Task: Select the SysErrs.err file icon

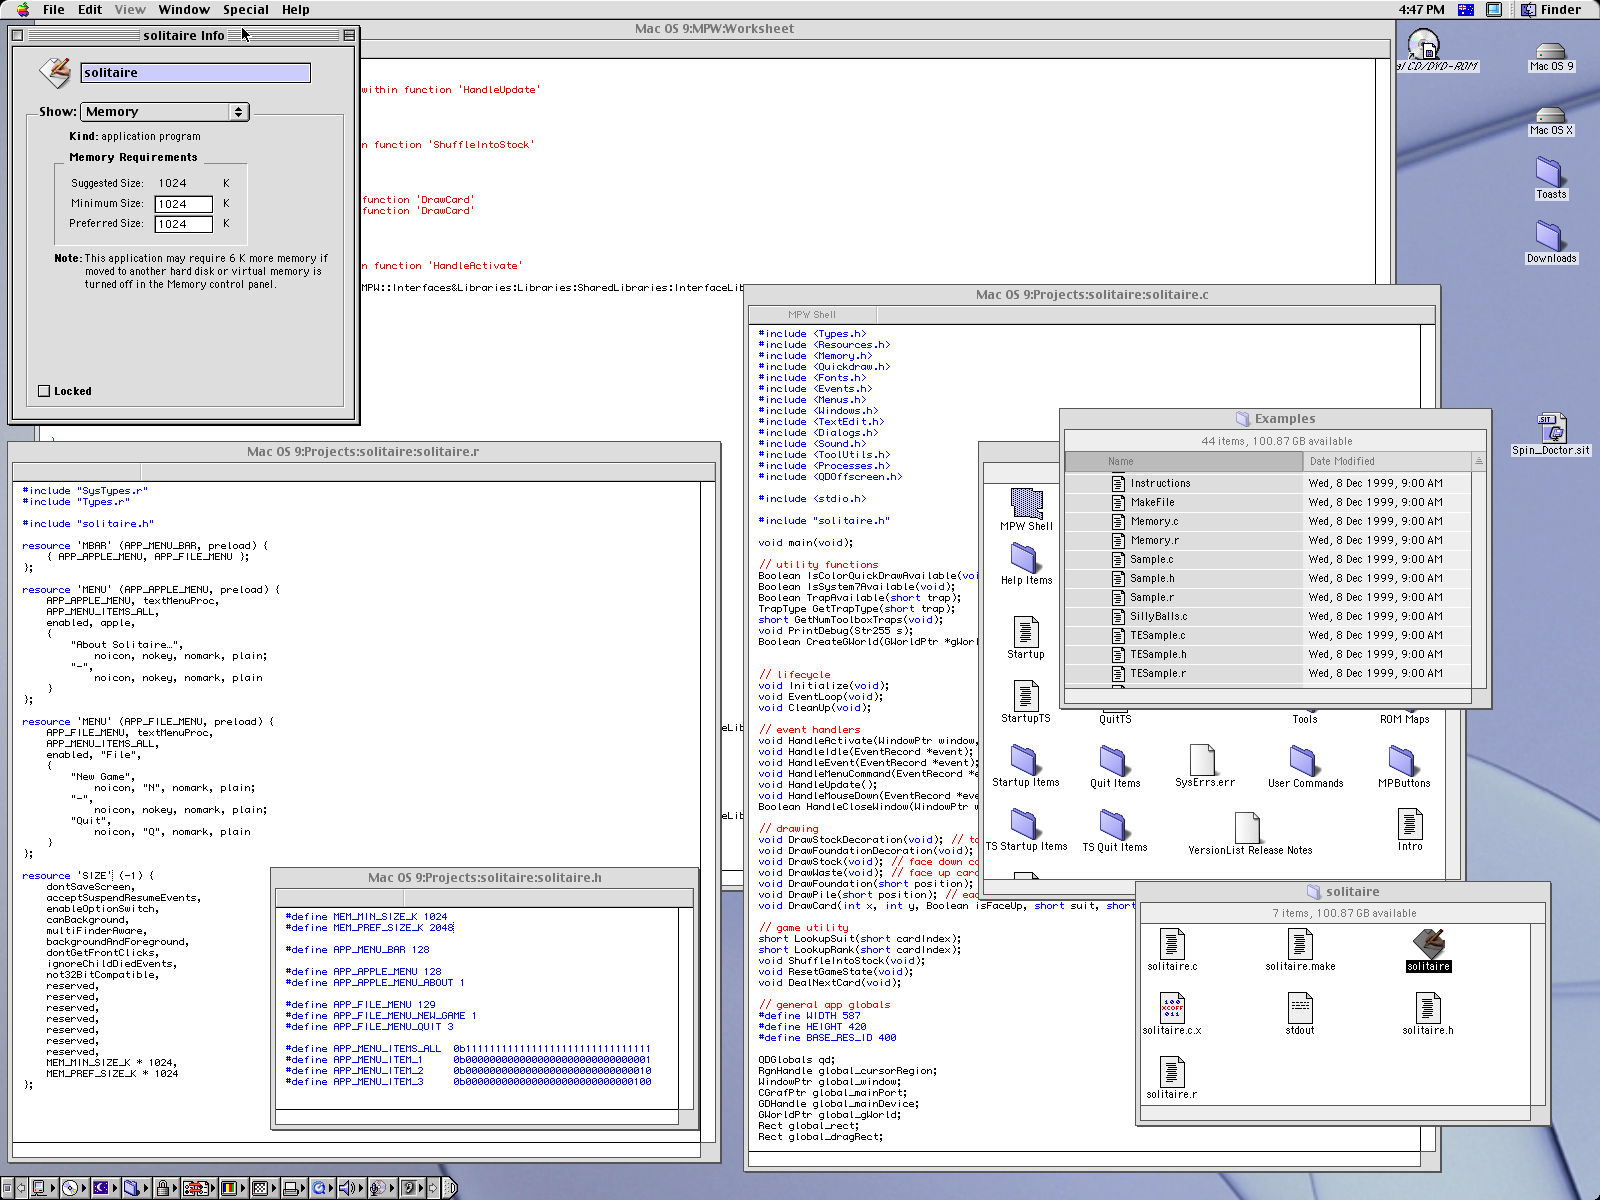Action: (1203, 760)
